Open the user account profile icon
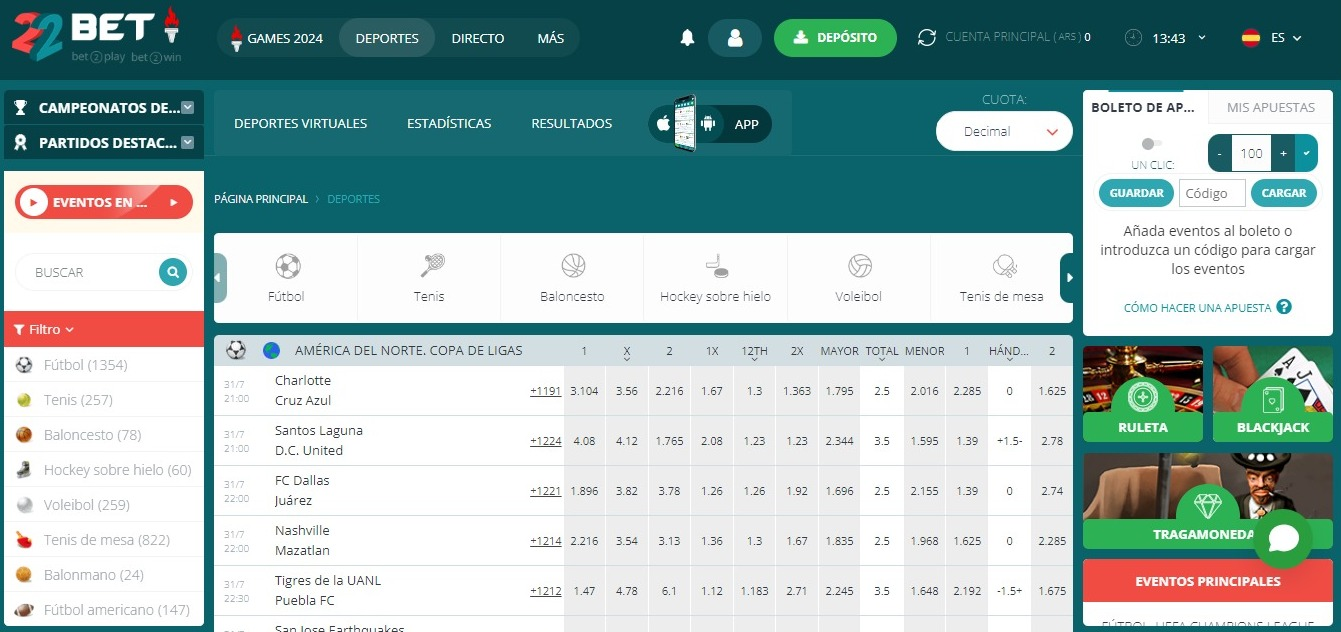The height and width of the screenshot is (632, 1341). 735,38
